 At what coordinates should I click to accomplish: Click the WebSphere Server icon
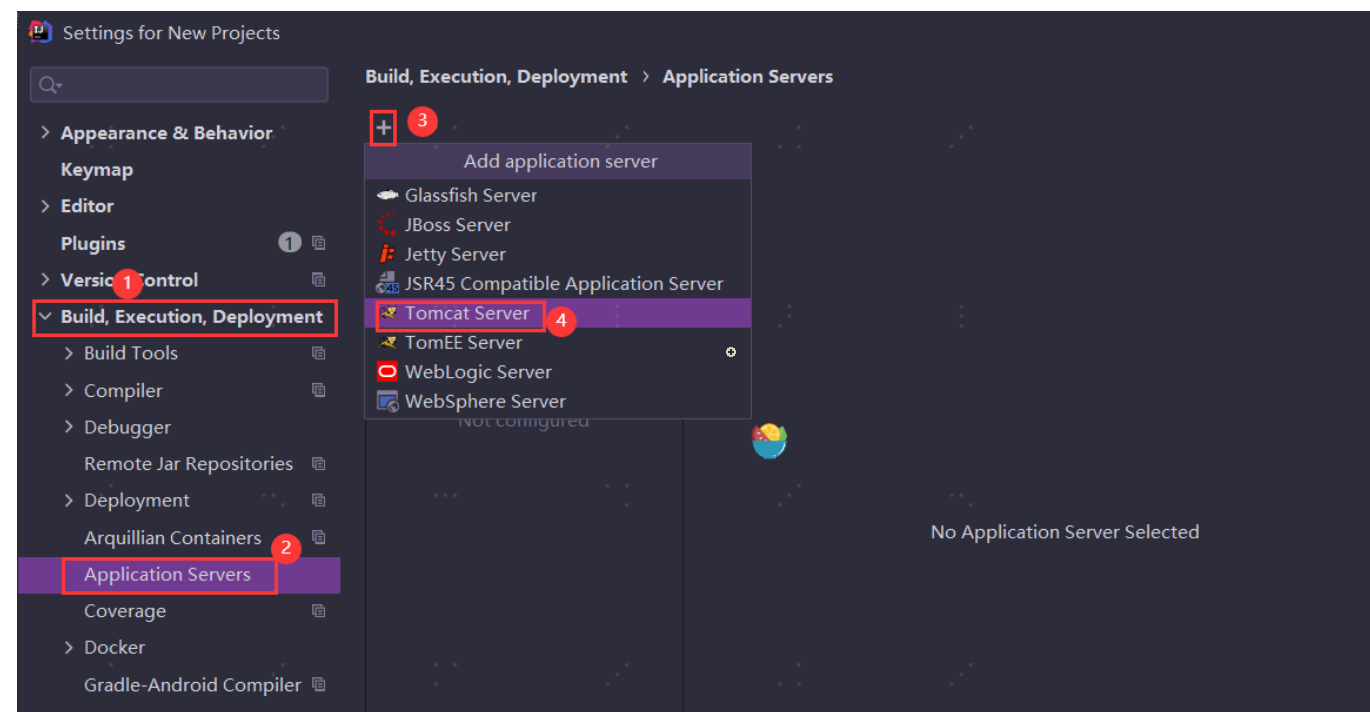click(x=387, y=401)
